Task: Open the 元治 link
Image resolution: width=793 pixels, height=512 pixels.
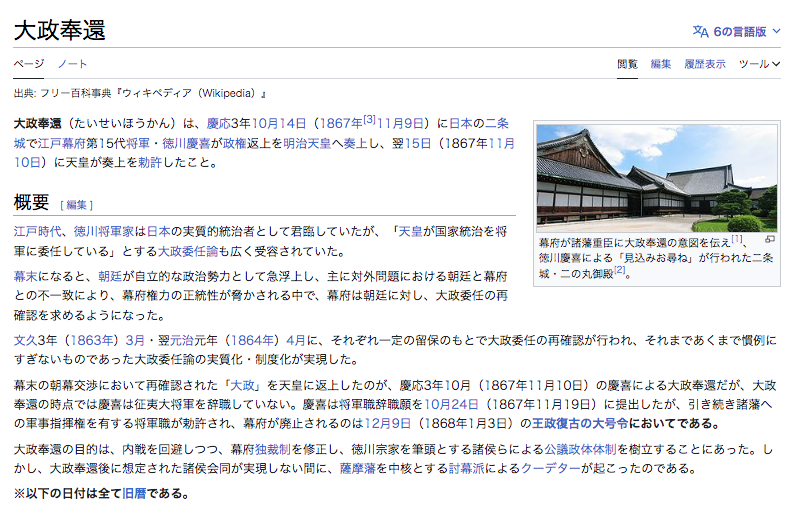Action: click(181, 340)
